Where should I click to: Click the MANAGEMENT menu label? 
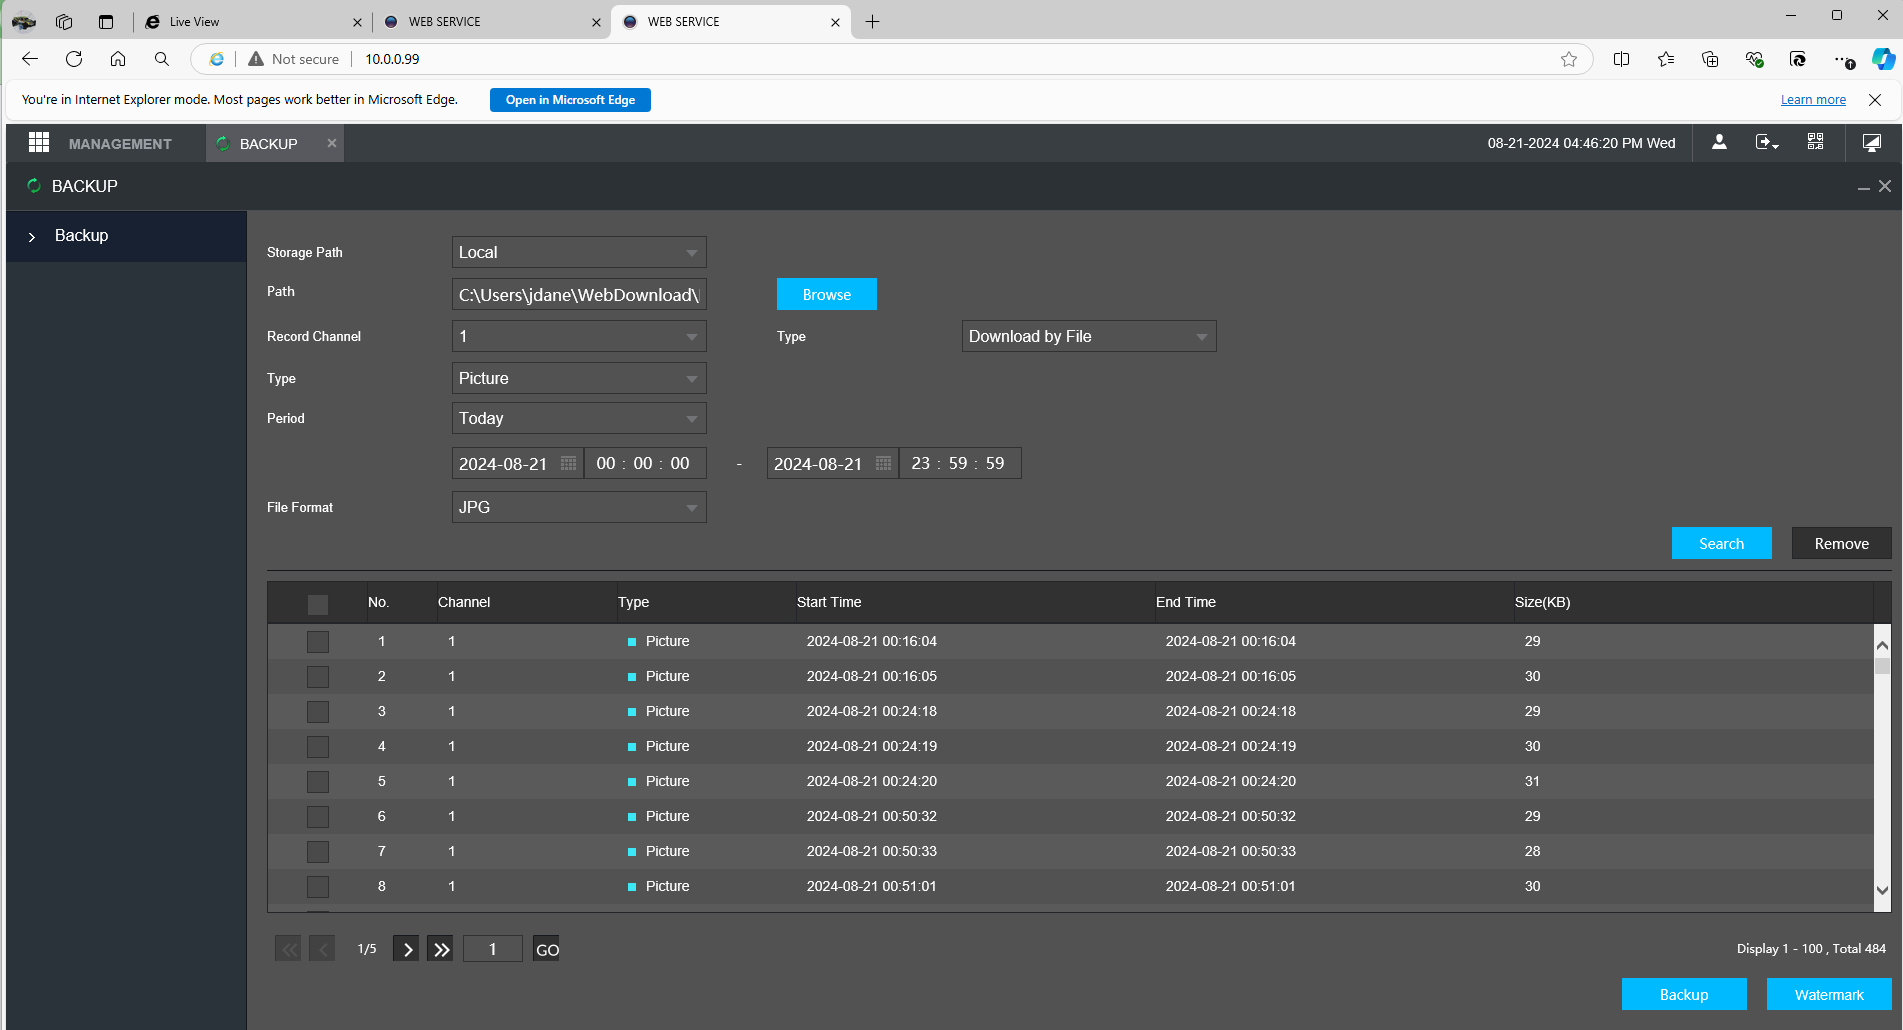point(120,144)
